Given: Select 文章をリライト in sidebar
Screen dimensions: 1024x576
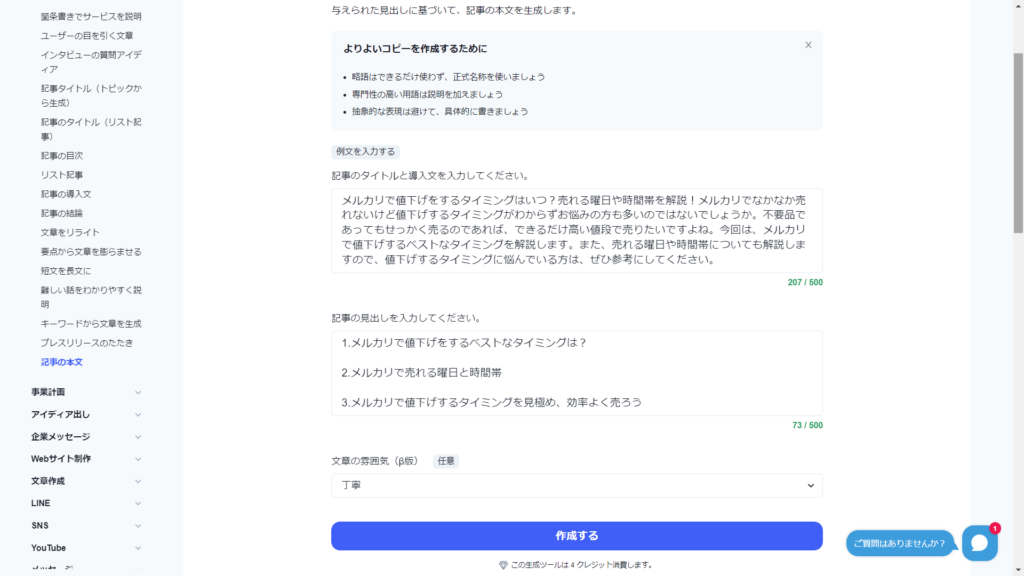Looking at the screenshot, I should pos(70,232).
